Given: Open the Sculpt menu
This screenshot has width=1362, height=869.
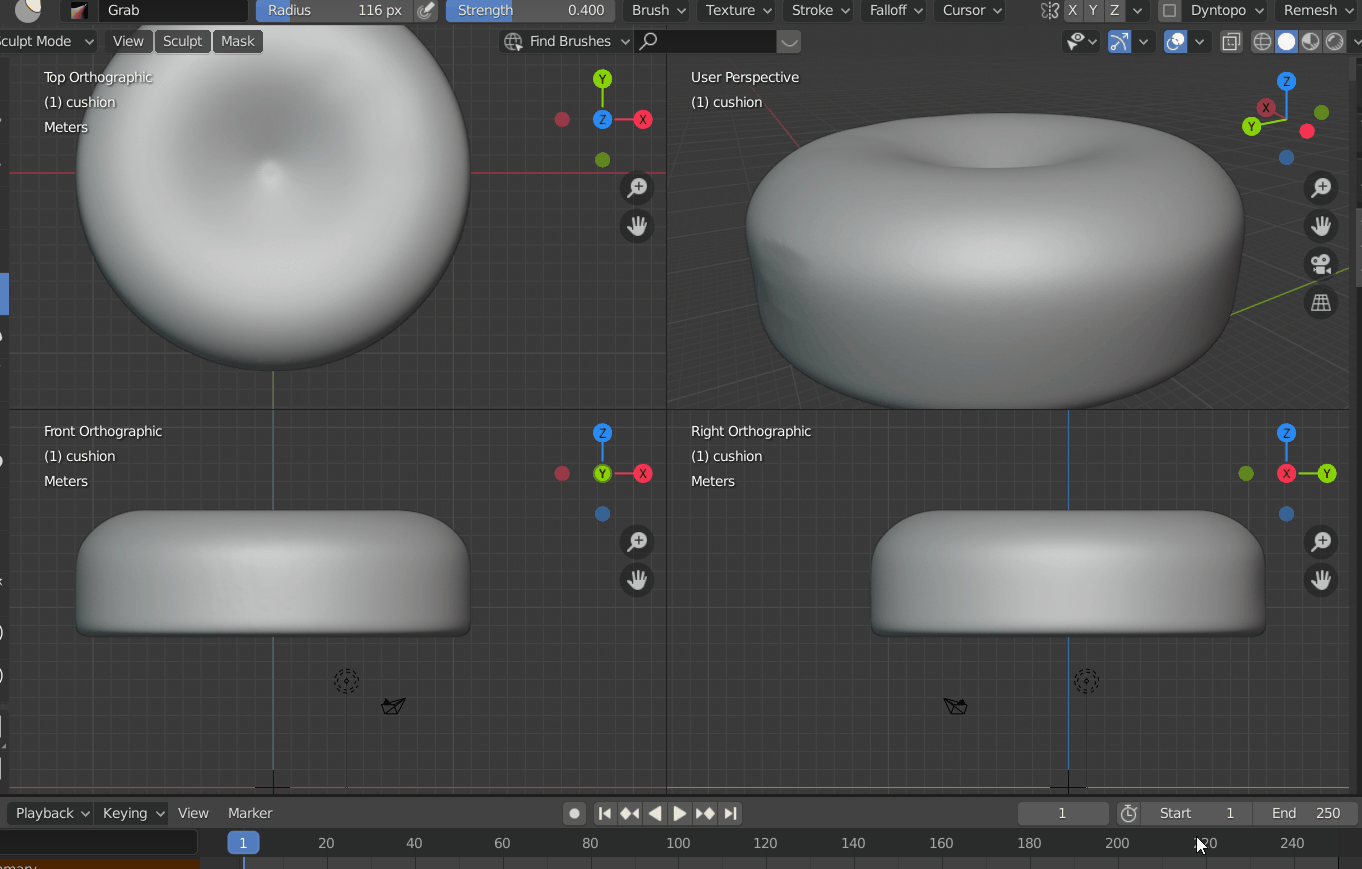Looking at the screenshot, I should pyautogui.click(x=182, y=41).
